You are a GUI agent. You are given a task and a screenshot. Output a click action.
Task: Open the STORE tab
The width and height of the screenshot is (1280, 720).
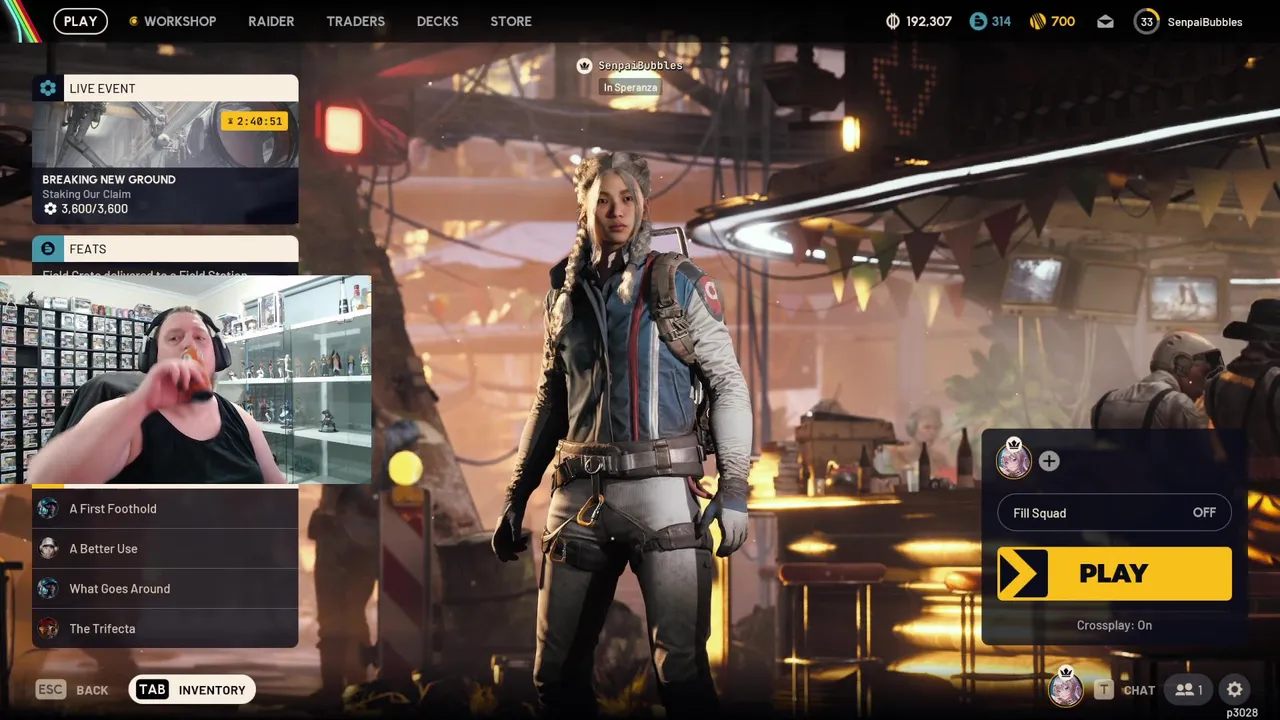[511, 21]
